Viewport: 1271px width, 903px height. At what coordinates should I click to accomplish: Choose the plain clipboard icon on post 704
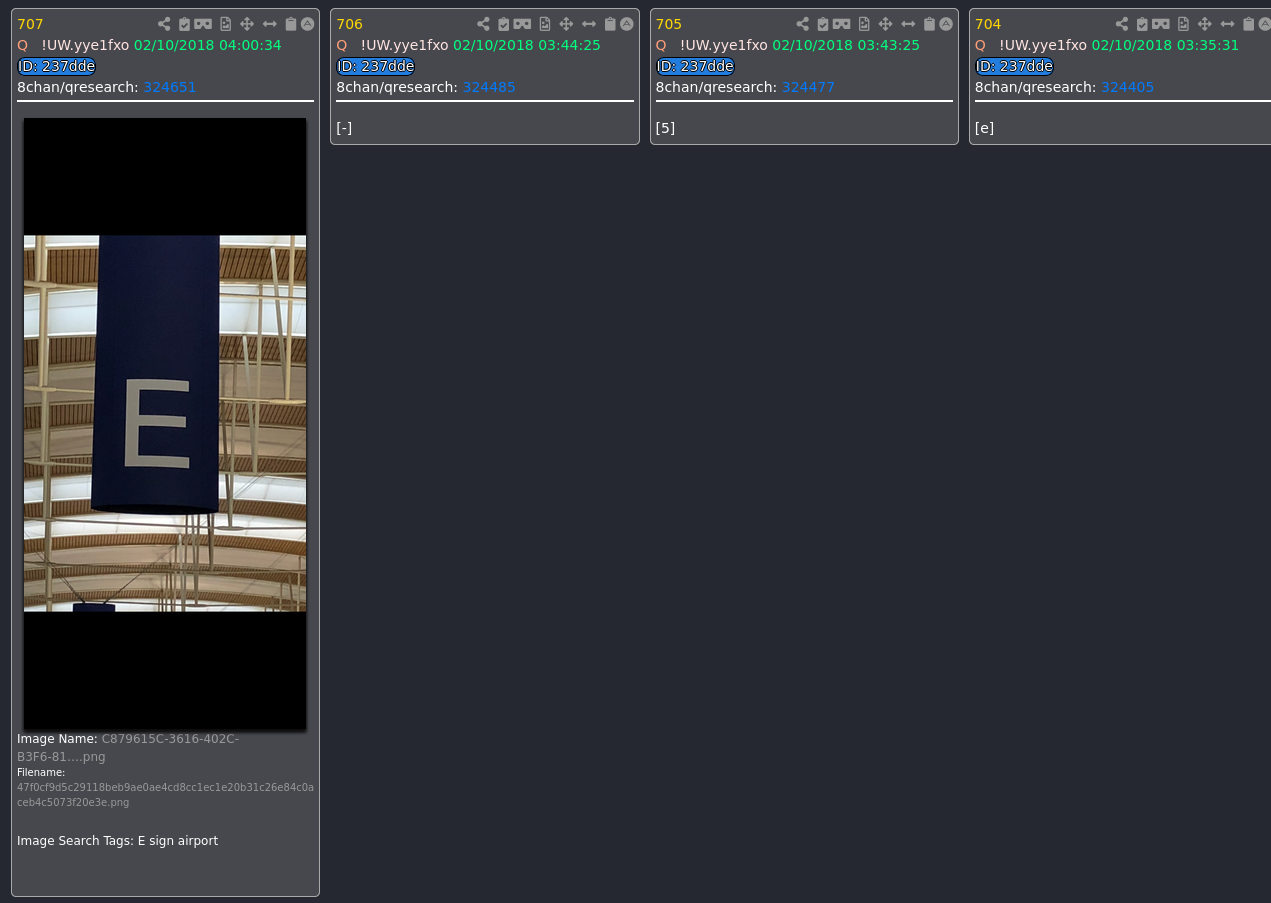pos(1248,24)
